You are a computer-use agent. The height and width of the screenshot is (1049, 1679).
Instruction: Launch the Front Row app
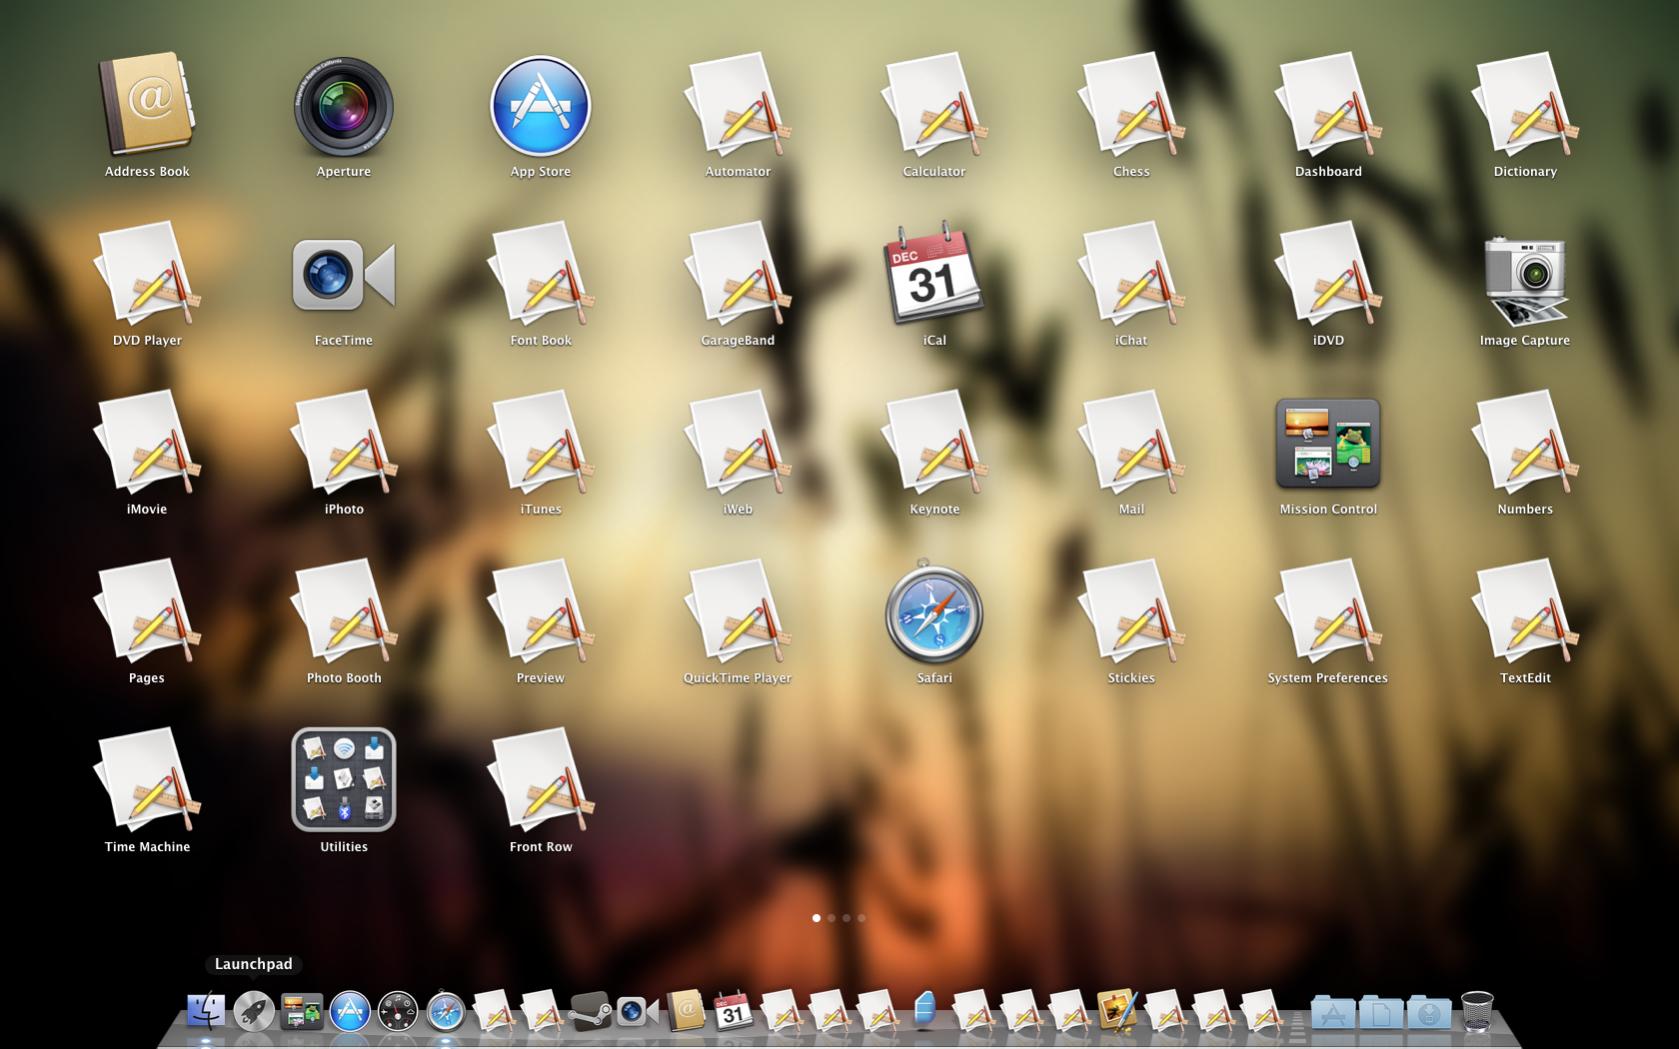point(541,780)
